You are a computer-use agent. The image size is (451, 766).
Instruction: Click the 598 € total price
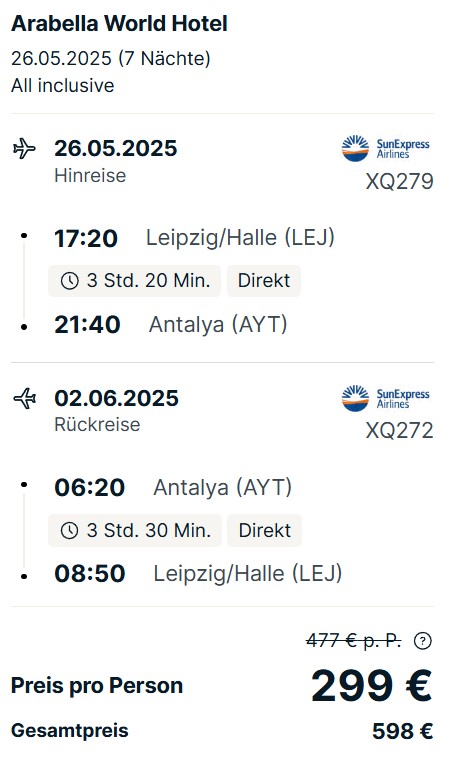402,731
